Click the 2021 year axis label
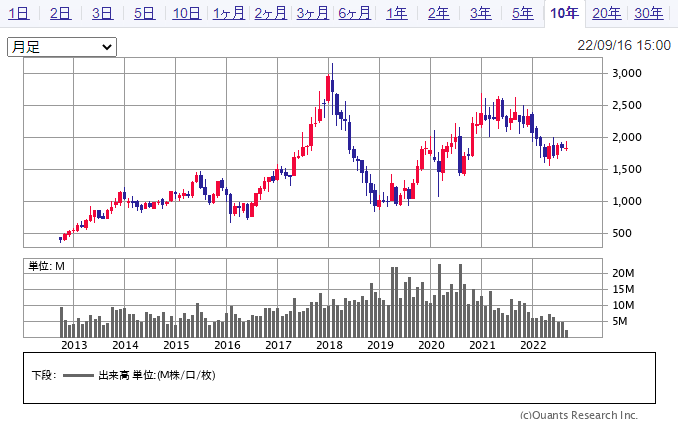678x425 pixels. [x=482, y=345]
